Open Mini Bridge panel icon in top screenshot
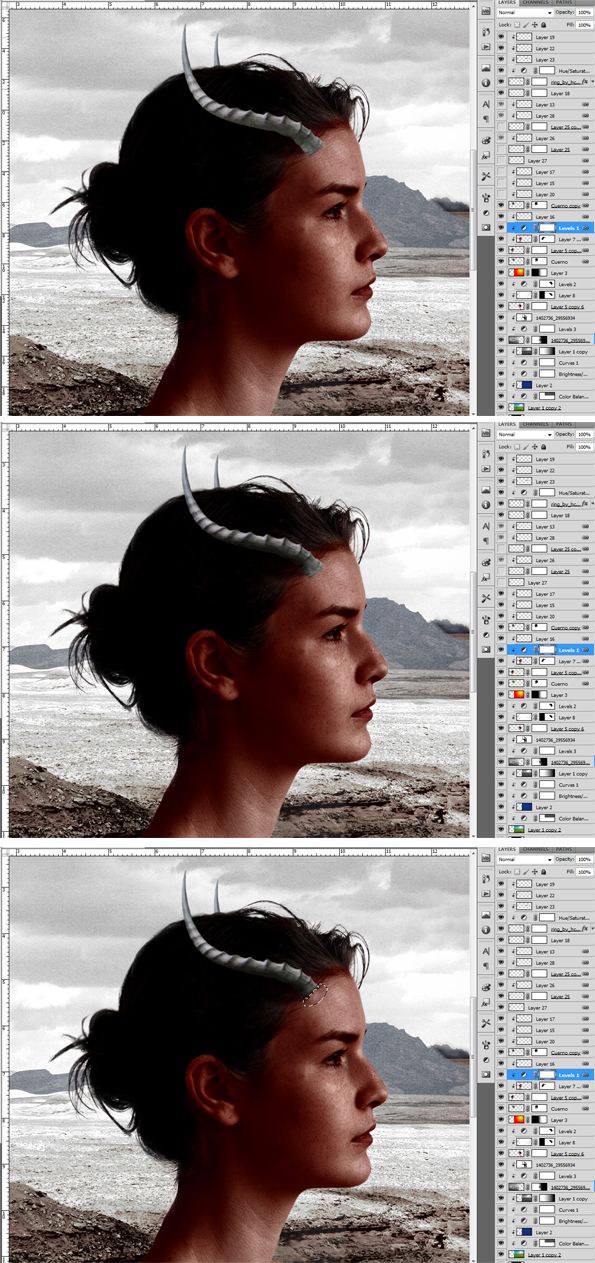This screenshot has height=1263, width=595. pos(486,11)
